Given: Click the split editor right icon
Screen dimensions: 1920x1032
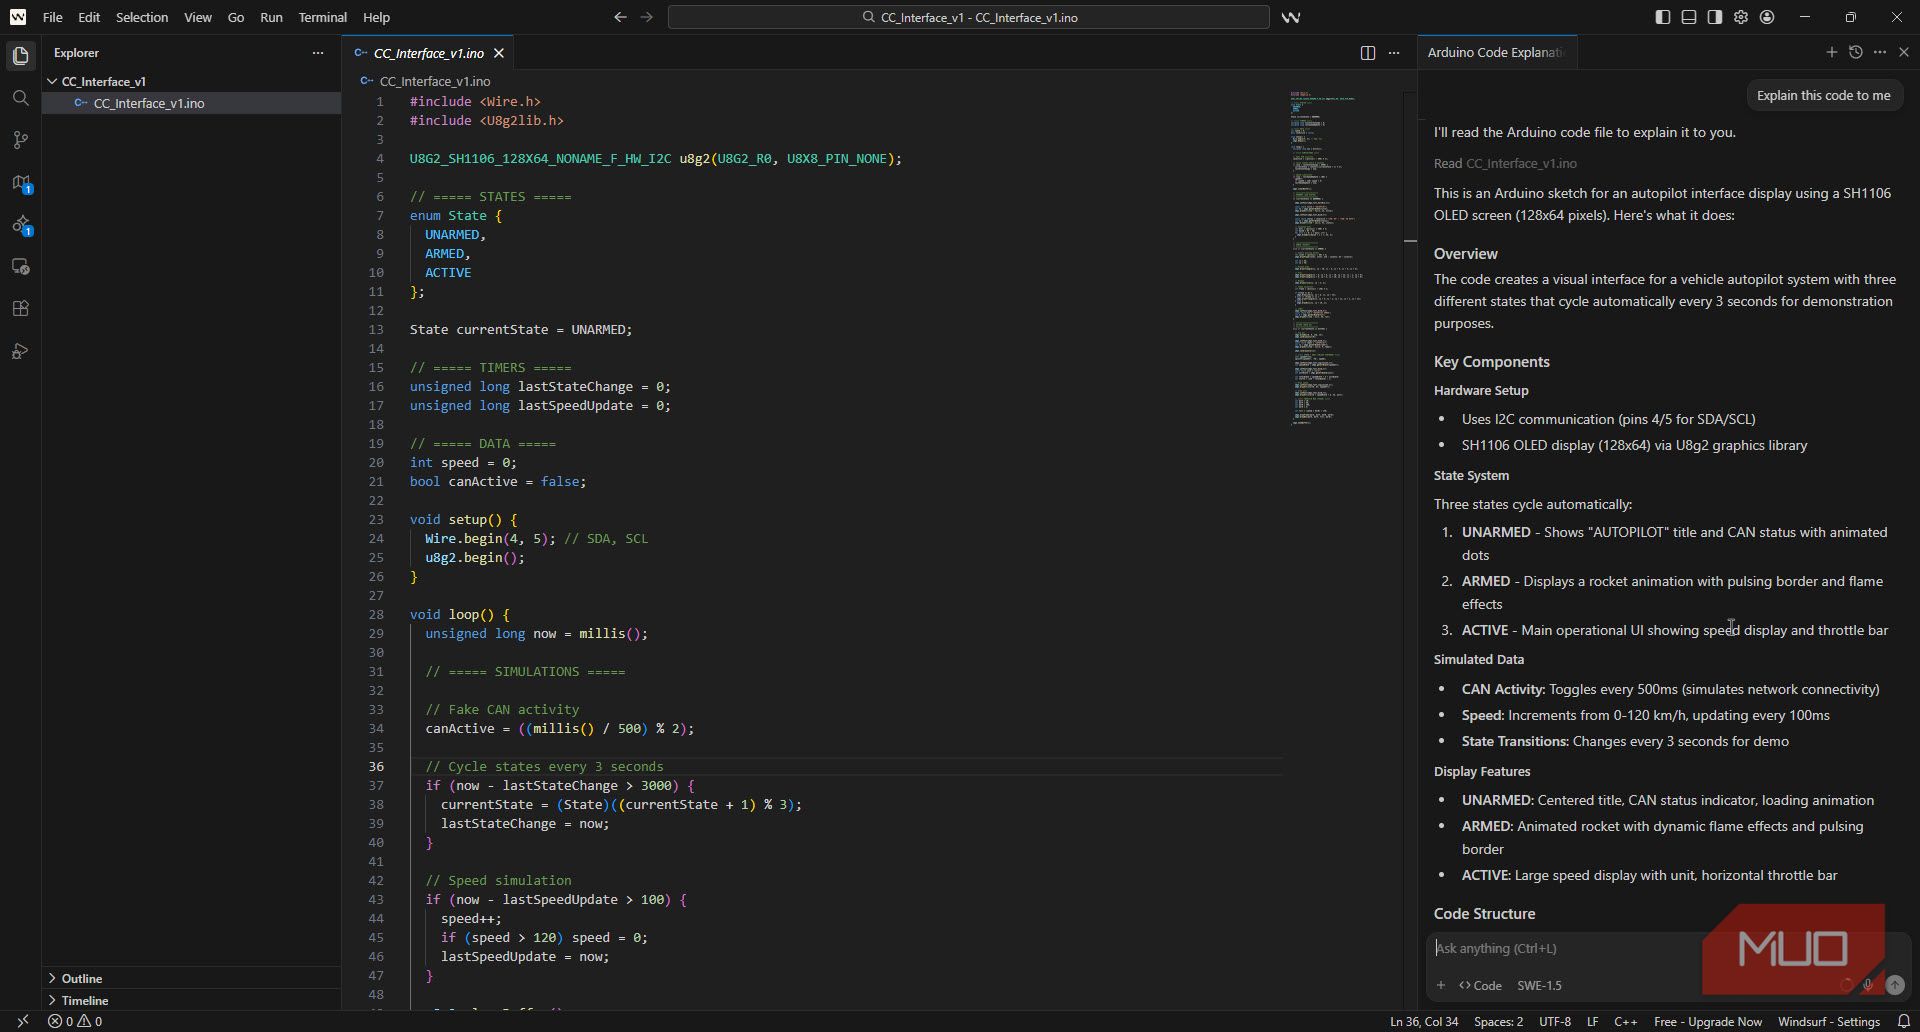Looking at the screenshot, I should point(1368,53).
